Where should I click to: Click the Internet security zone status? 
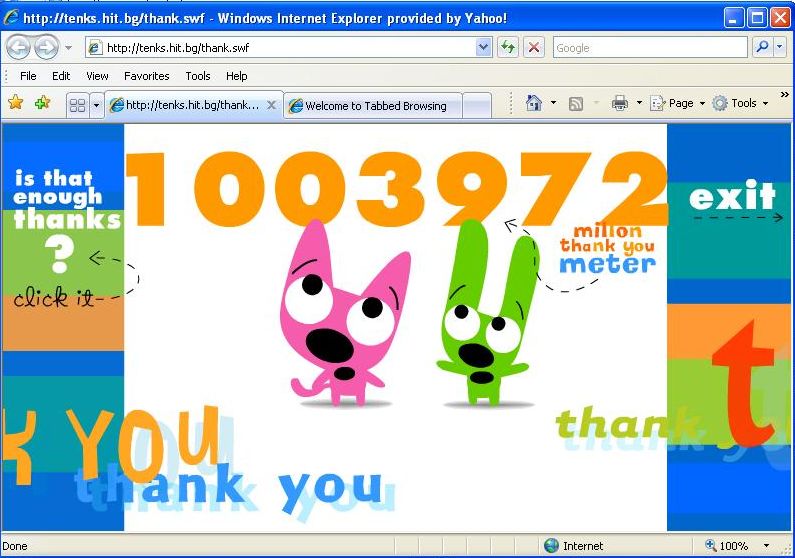(x=573, y=546)
